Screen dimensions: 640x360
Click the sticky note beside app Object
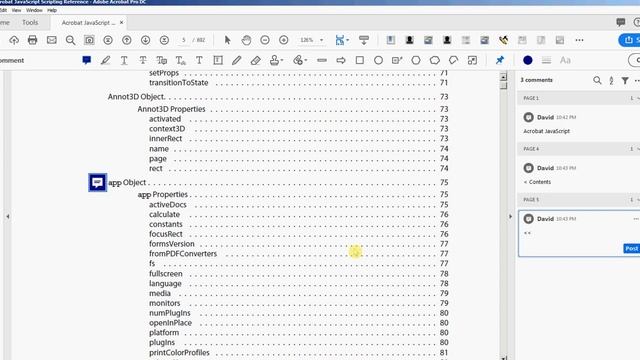coord(98,182)
